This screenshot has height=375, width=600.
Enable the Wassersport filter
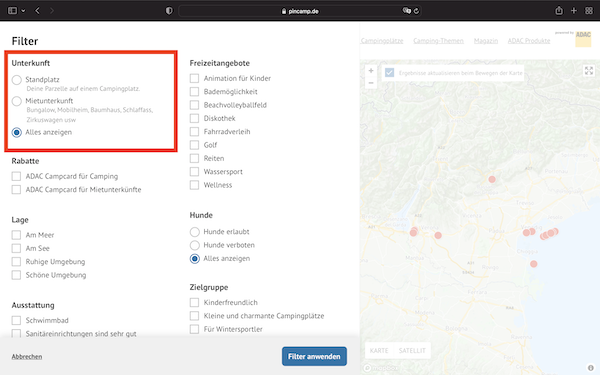pyautogui.click(x=194, y=172)
